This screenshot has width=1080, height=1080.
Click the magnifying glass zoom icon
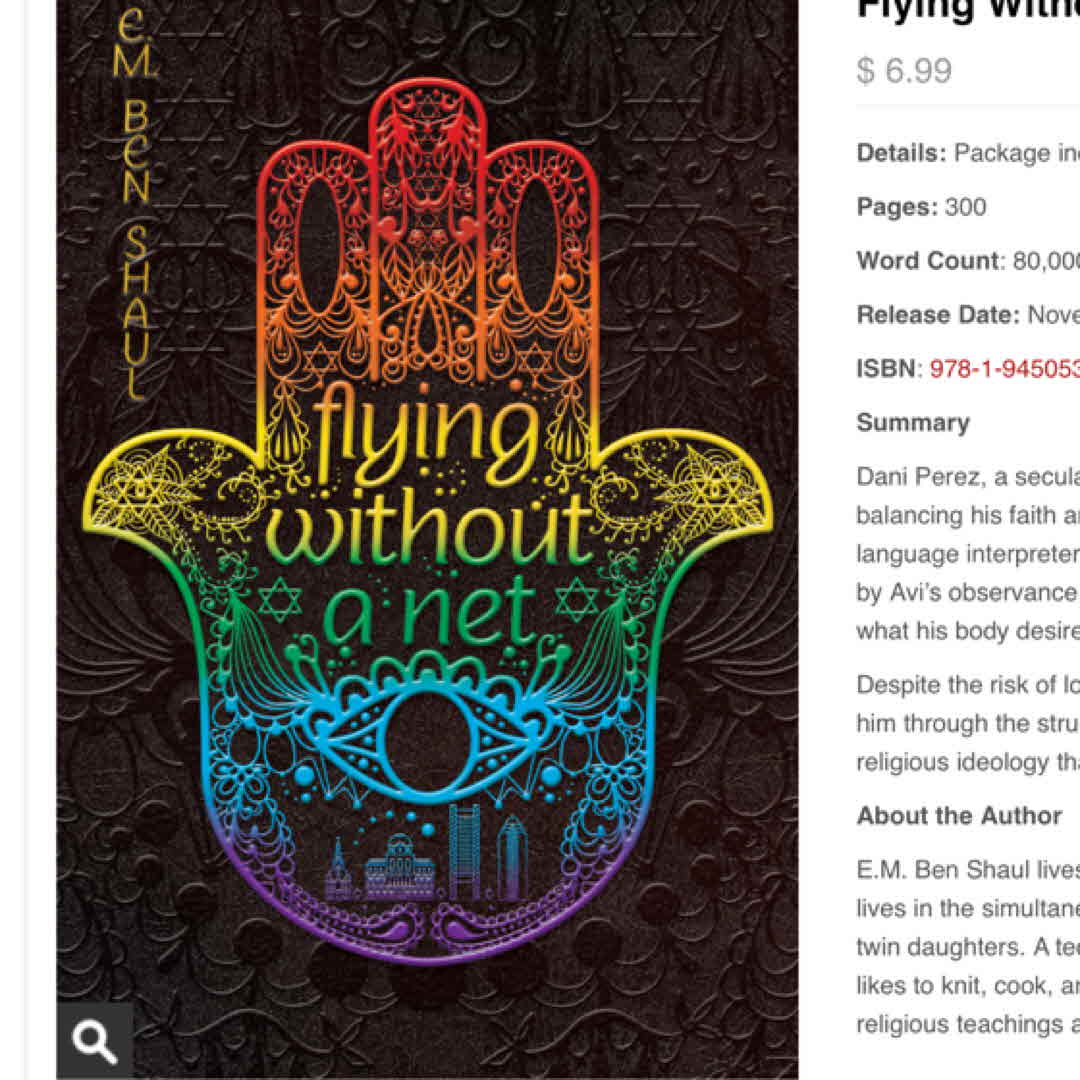[94, 1040]
